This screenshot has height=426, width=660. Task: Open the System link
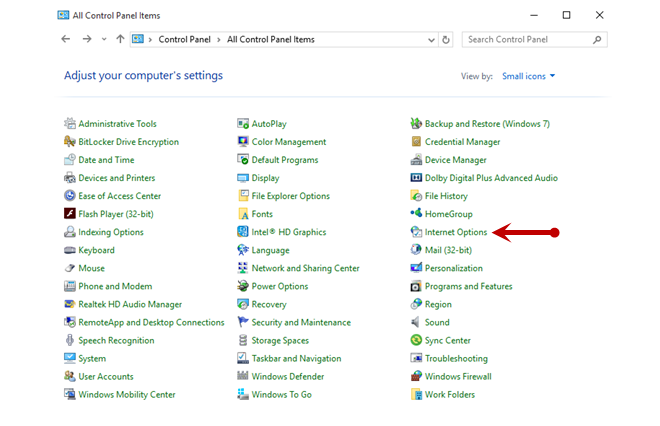point(92,359)
